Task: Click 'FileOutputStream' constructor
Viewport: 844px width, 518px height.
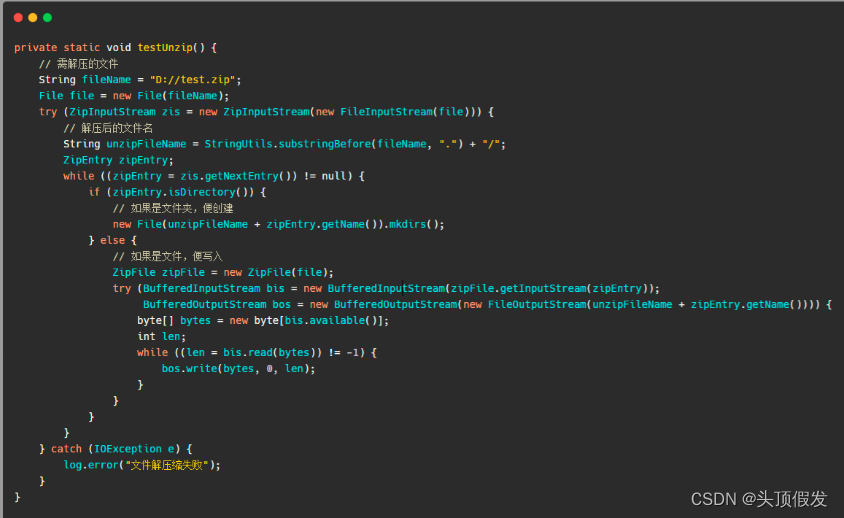Action: (537, 305)
